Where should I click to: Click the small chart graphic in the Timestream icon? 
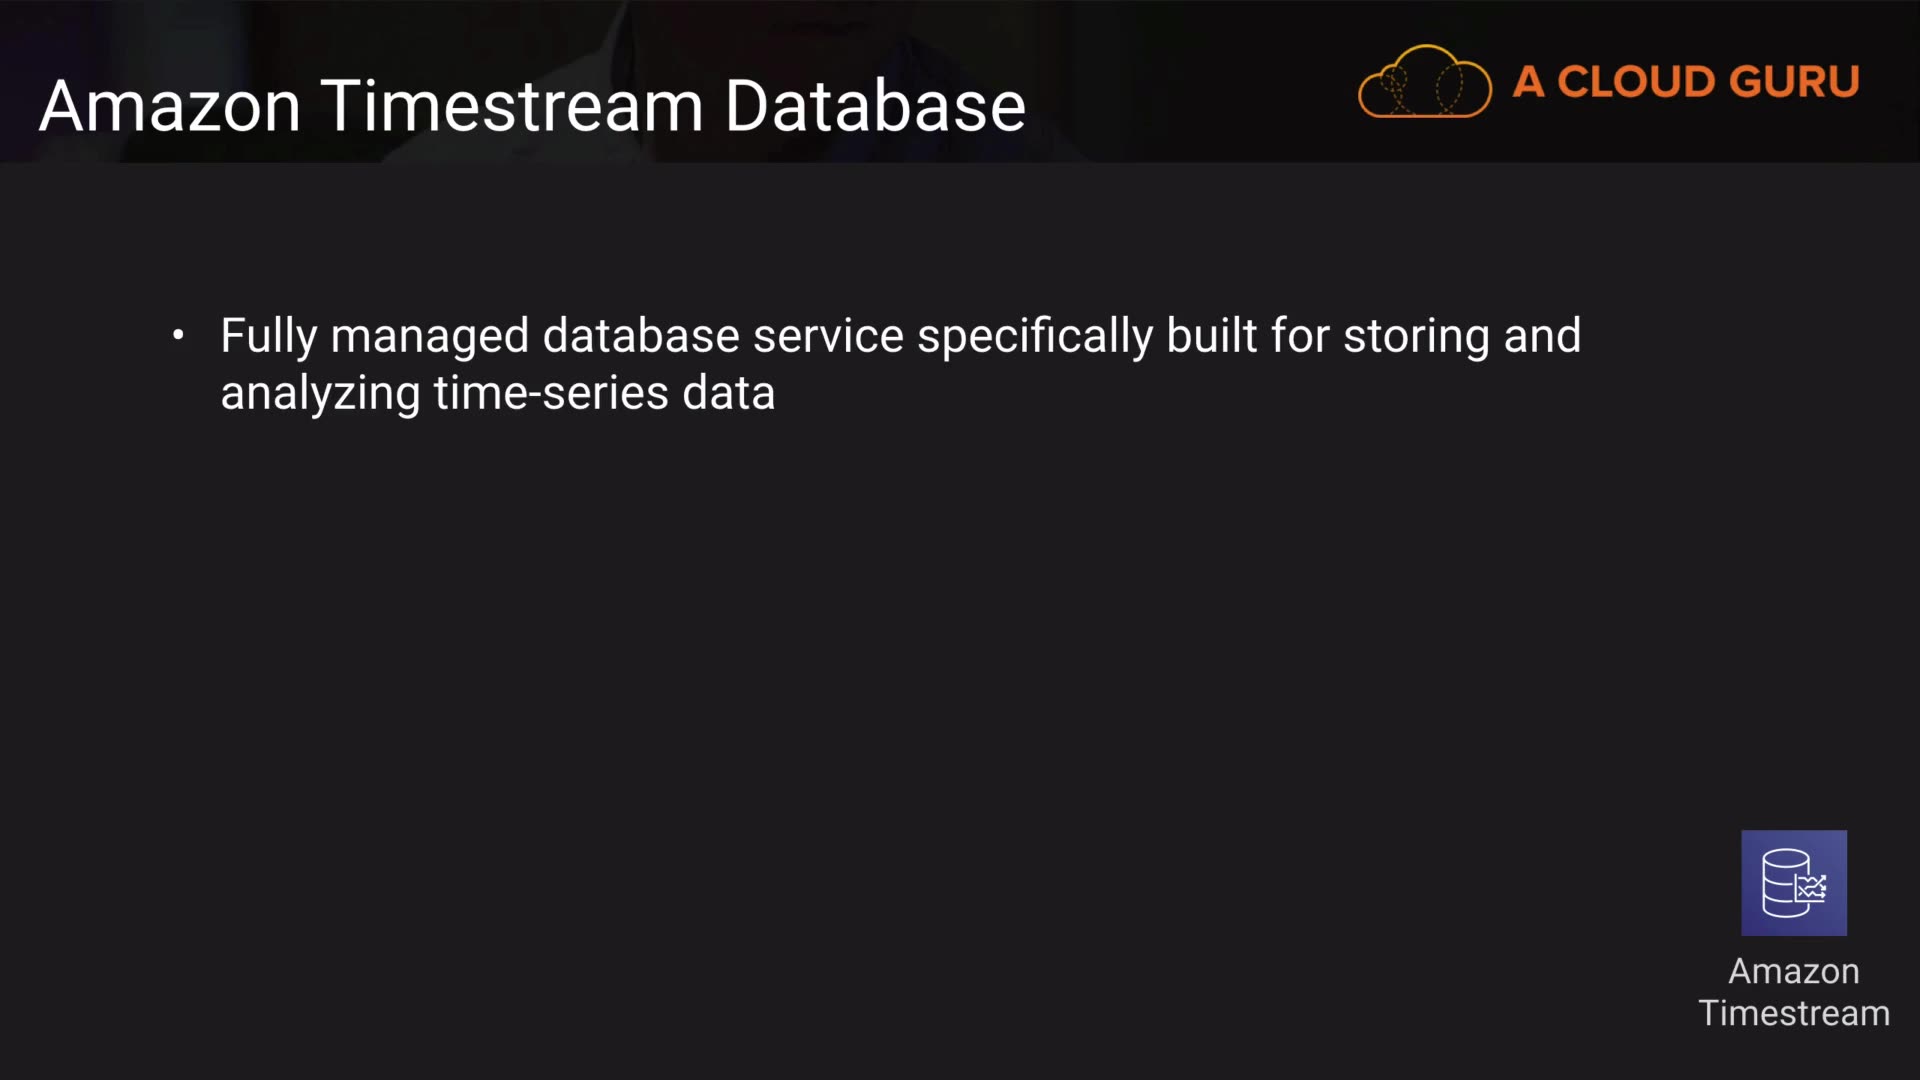[x=1811, y=887]
